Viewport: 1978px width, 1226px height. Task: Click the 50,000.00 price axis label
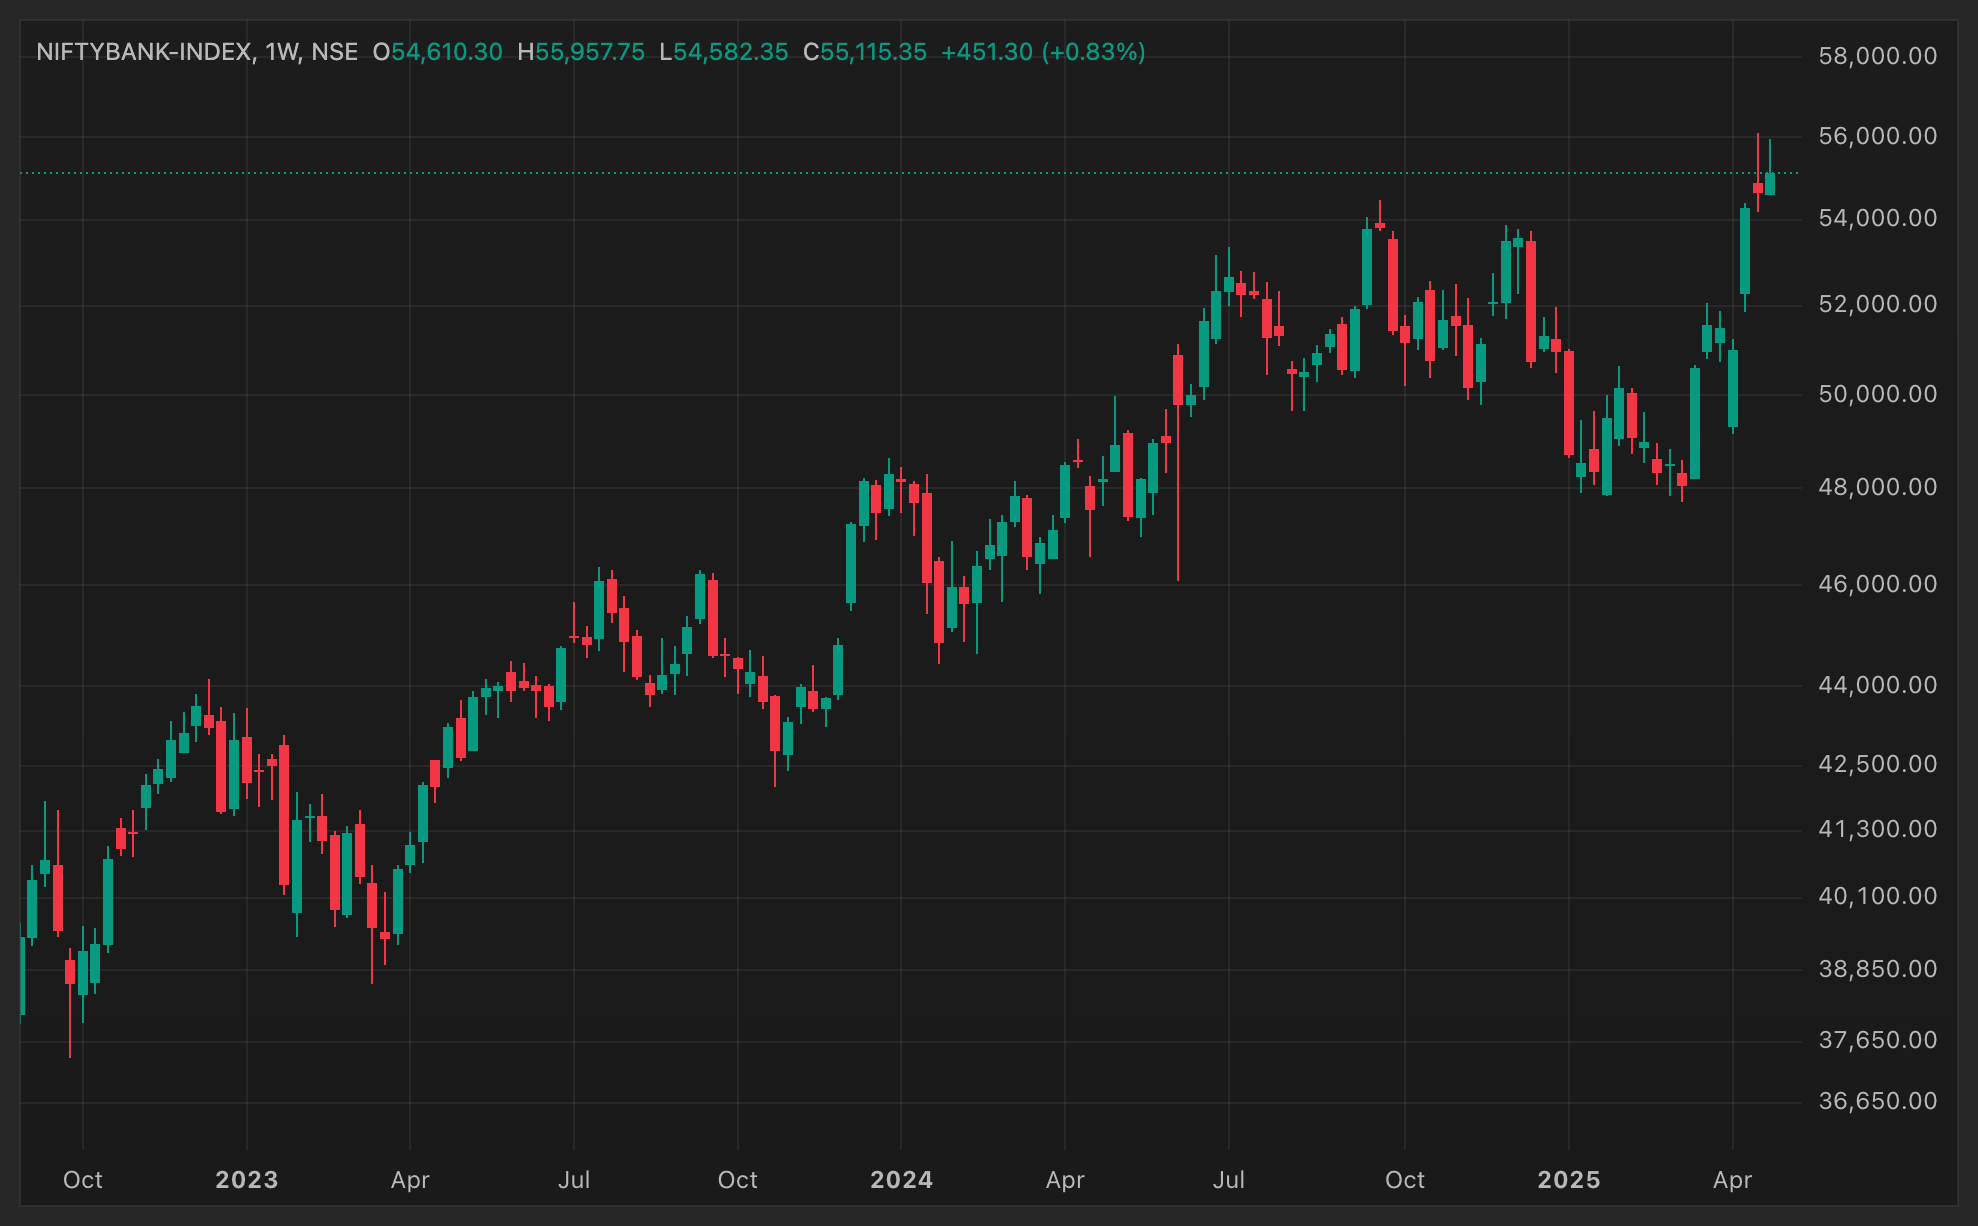click(1877, 394)
